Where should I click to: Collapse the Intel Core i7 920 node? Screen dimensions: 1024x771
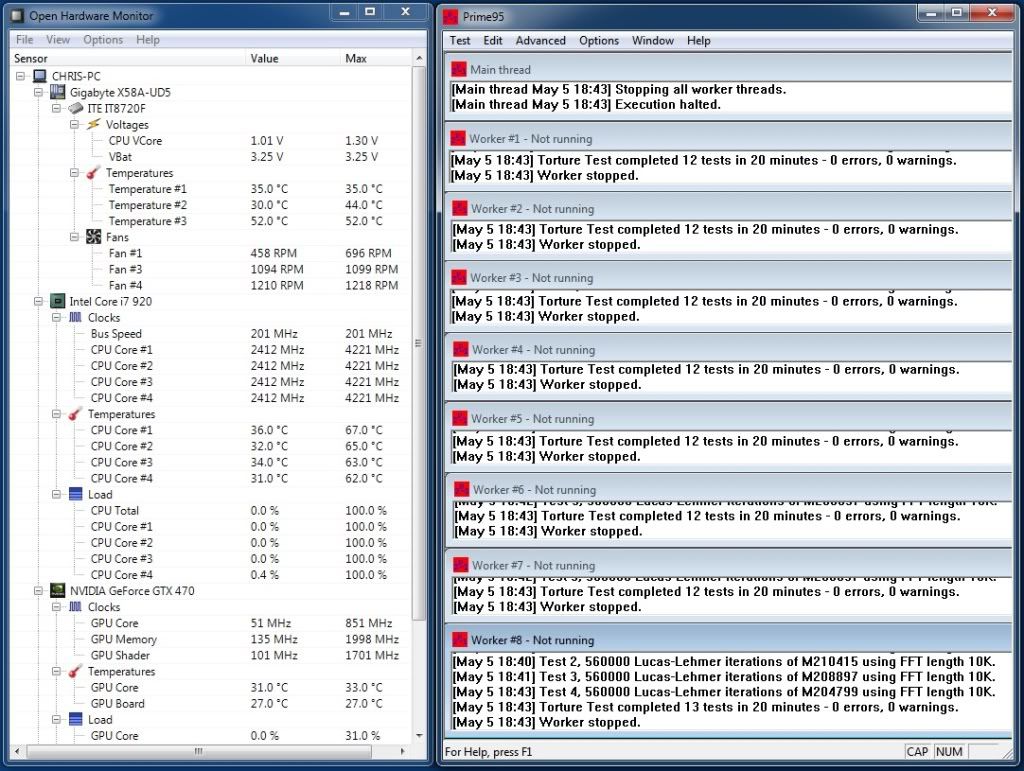click(x=40, y=301)
